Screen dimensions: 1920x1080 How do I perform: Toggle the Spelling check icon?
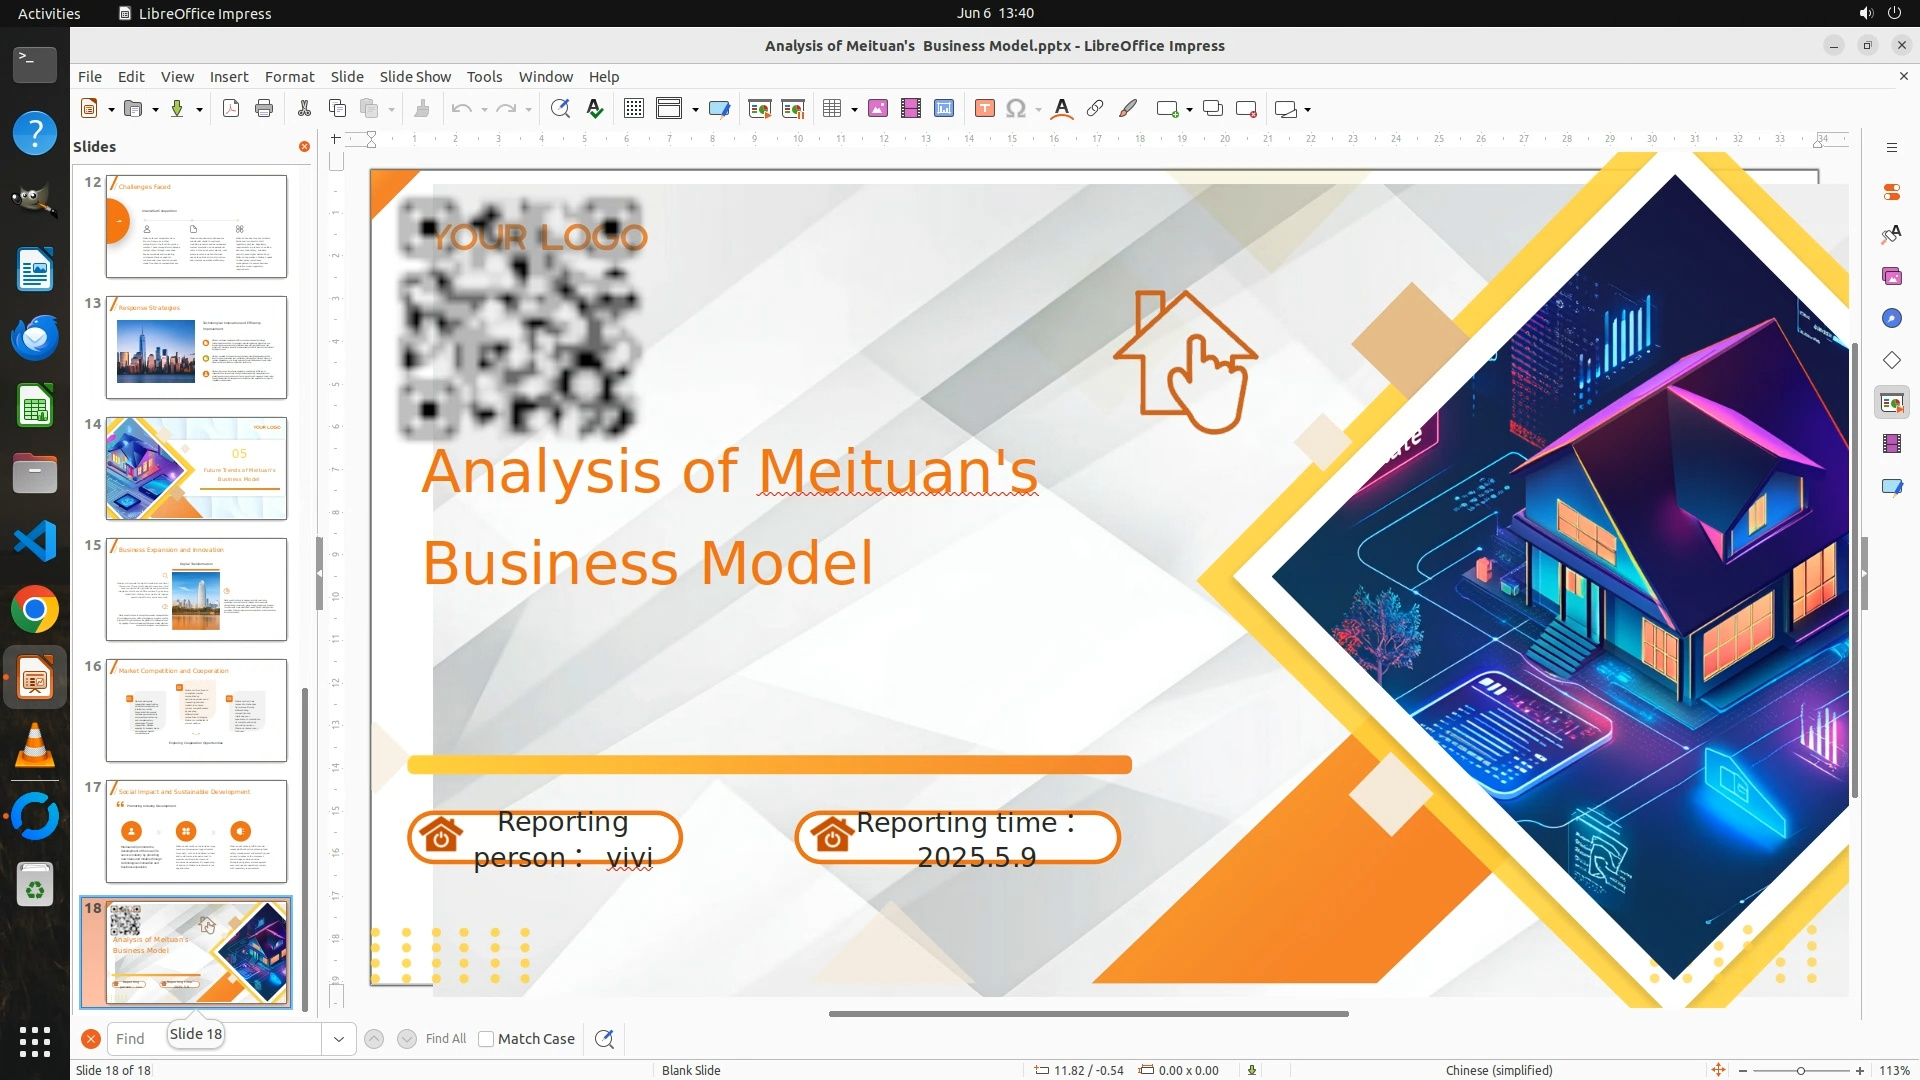point(595,109)
